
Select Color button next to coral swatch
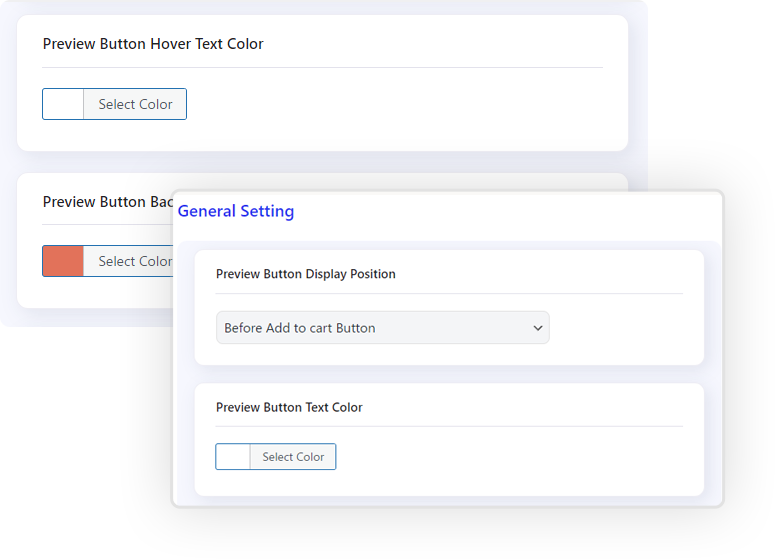[129, 261]
